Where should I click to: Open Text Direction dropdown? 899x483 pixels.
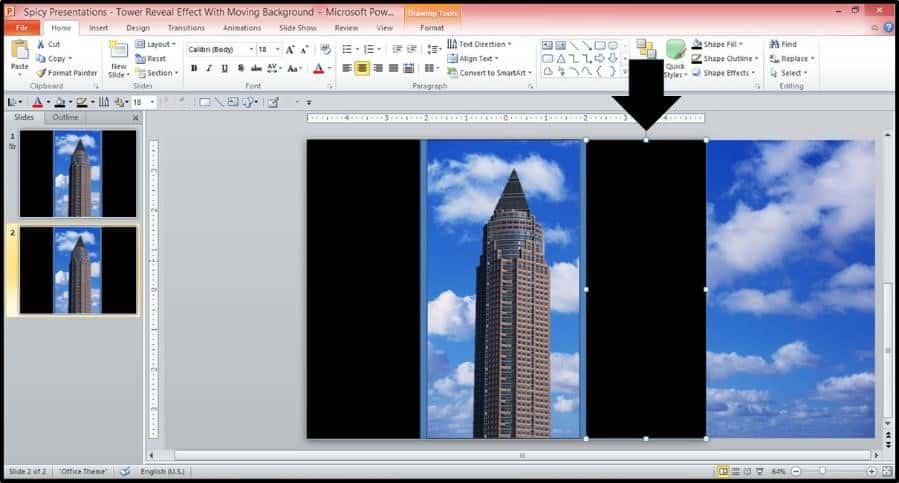click(479, 44)
